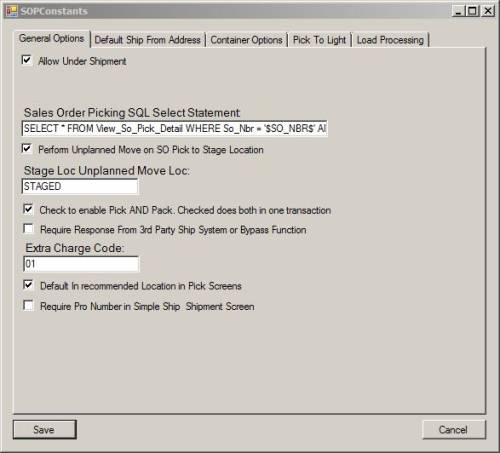Image resolution: width=500 pixels, height=453 pixels.
Task: Switch to the General Options tab
Action: pos(52,39)
